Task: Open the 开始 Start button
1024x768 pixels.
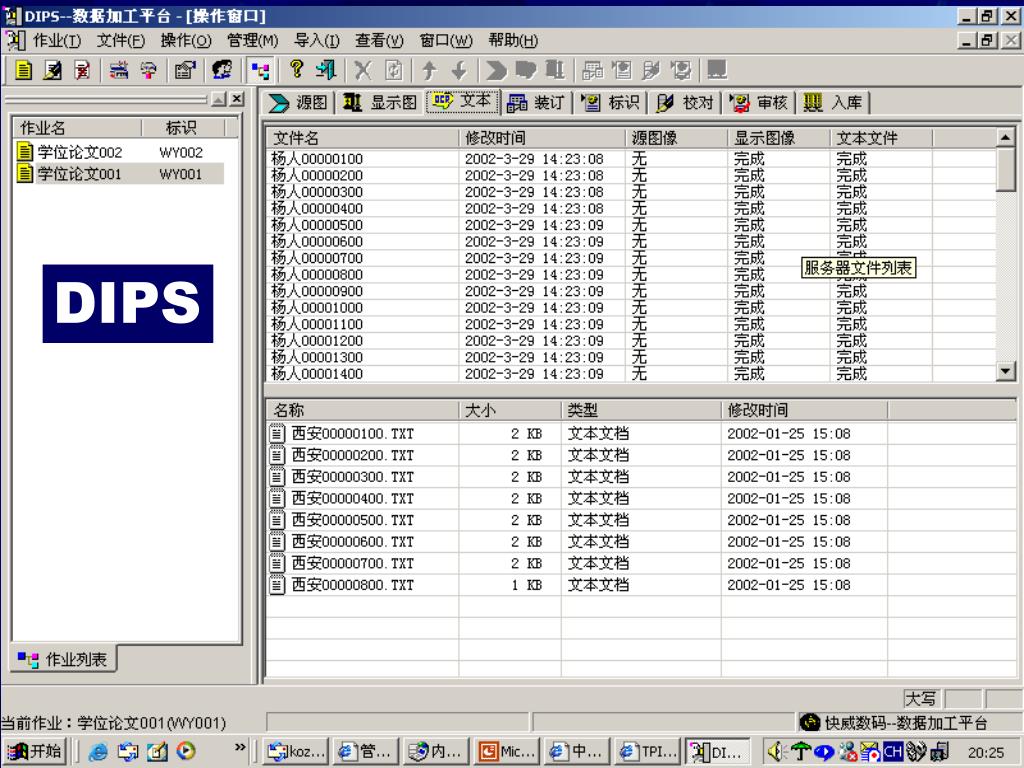Action: tap(34, 752)
